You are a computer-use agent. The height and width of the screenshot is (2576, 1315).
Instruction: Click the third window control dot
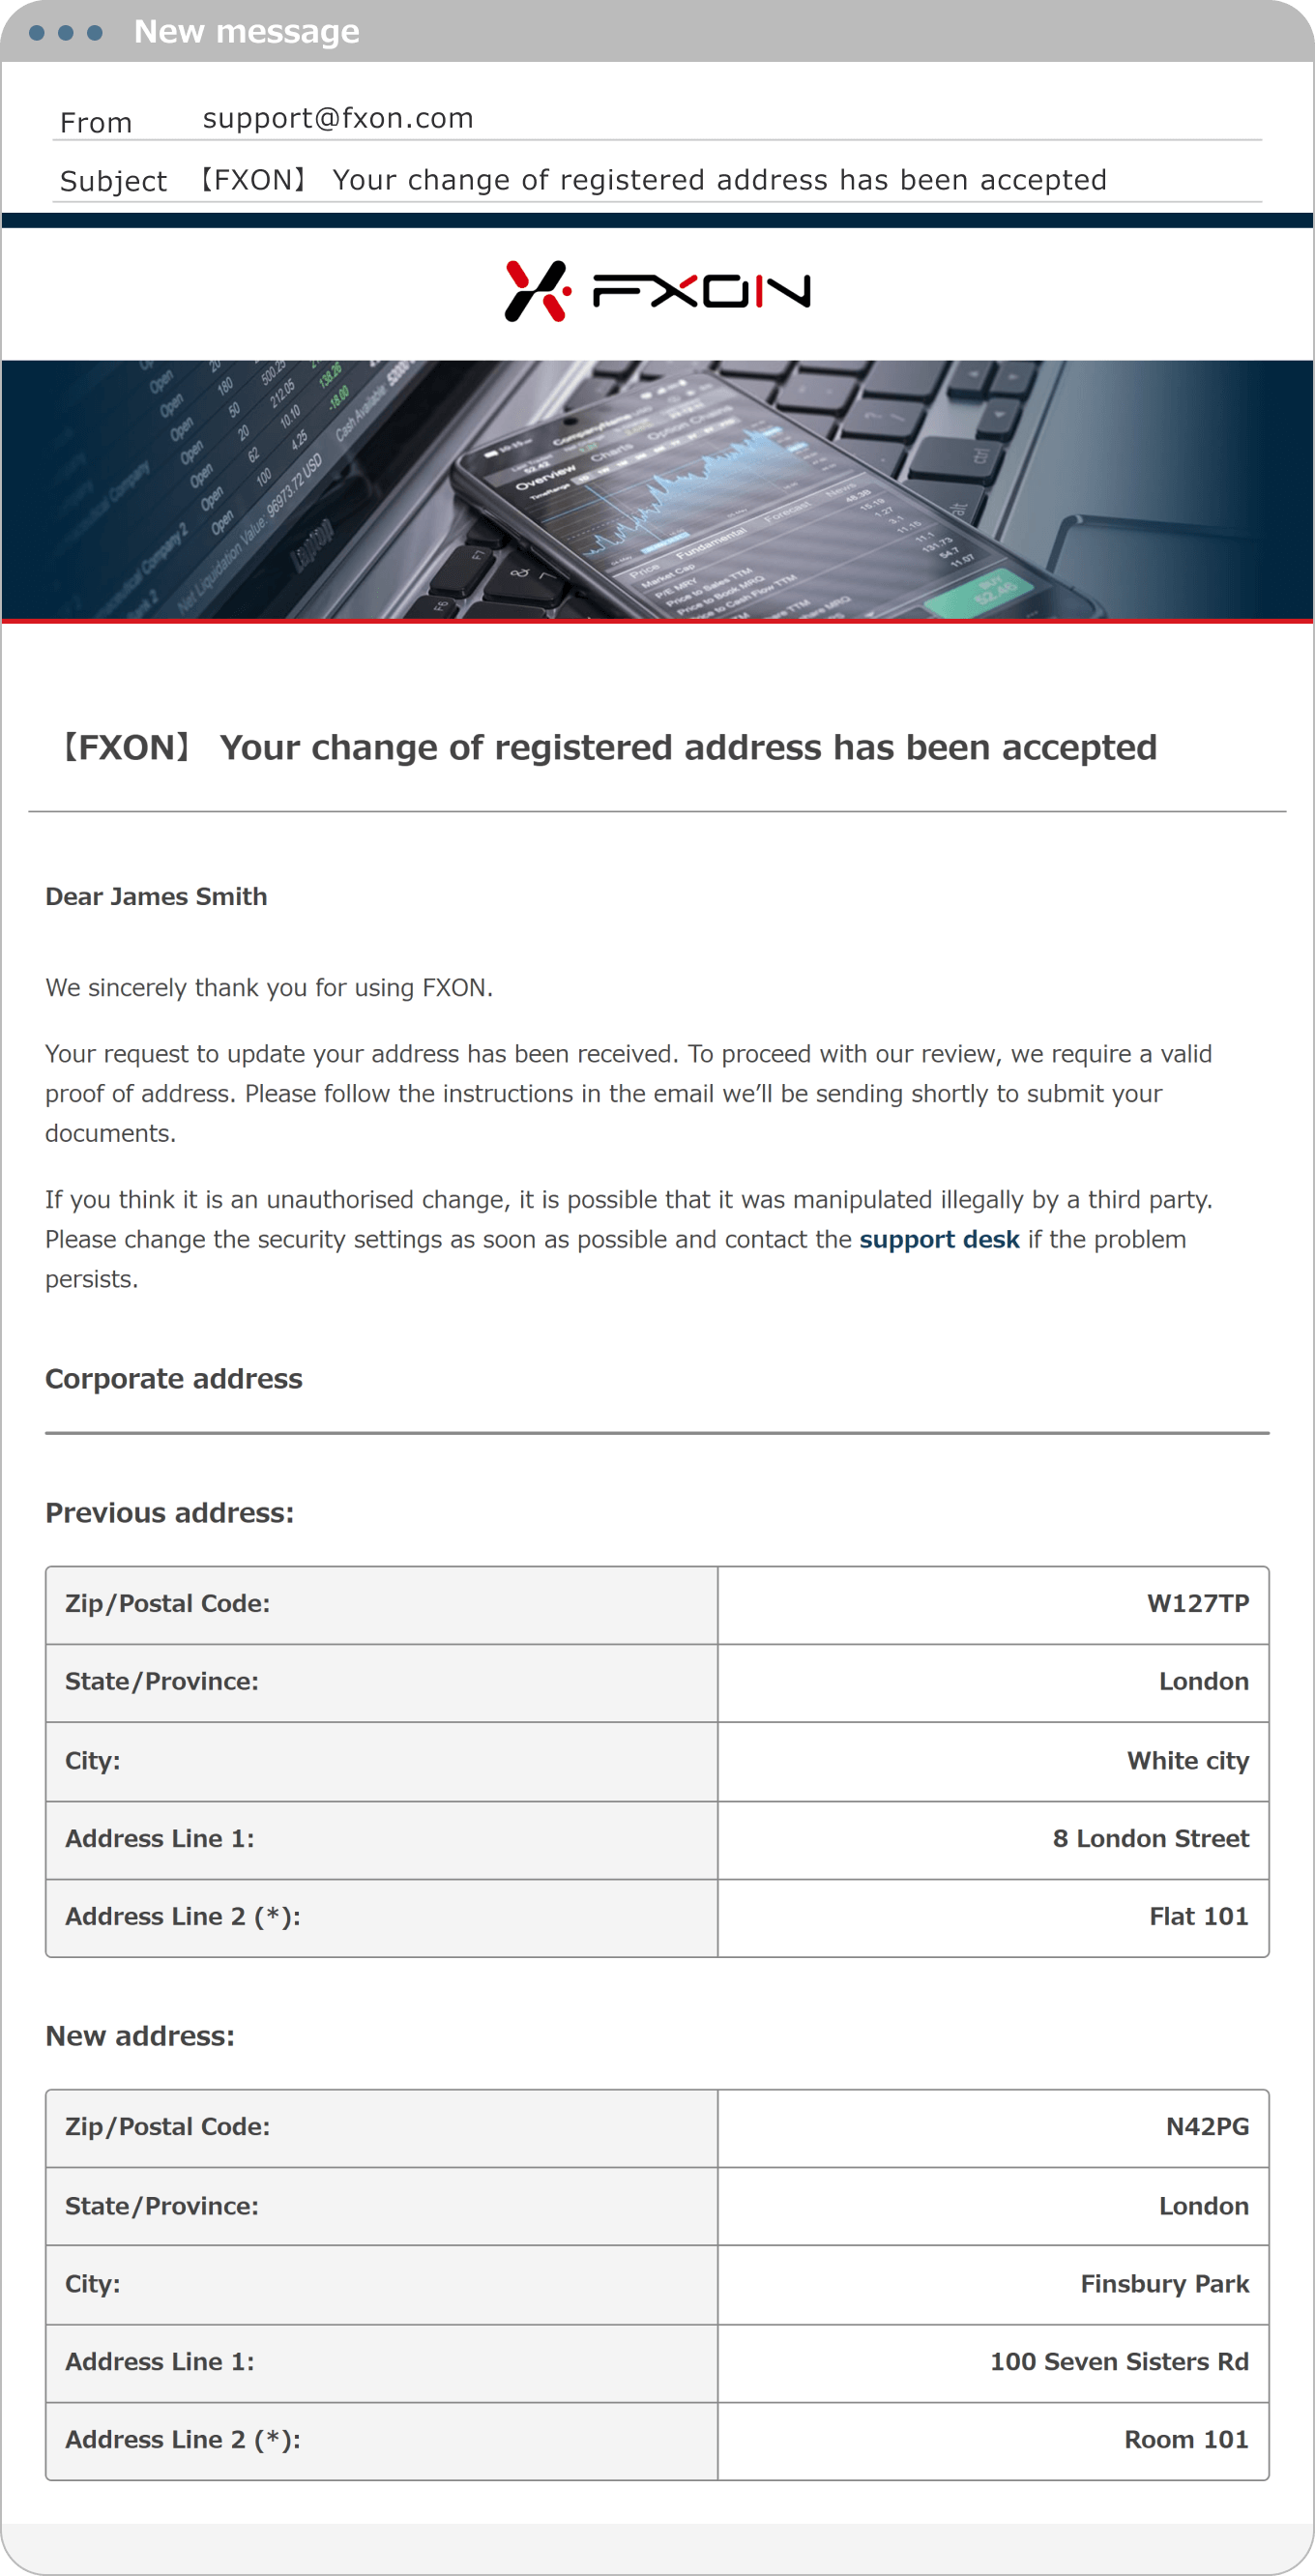click(x=95, y=33)
